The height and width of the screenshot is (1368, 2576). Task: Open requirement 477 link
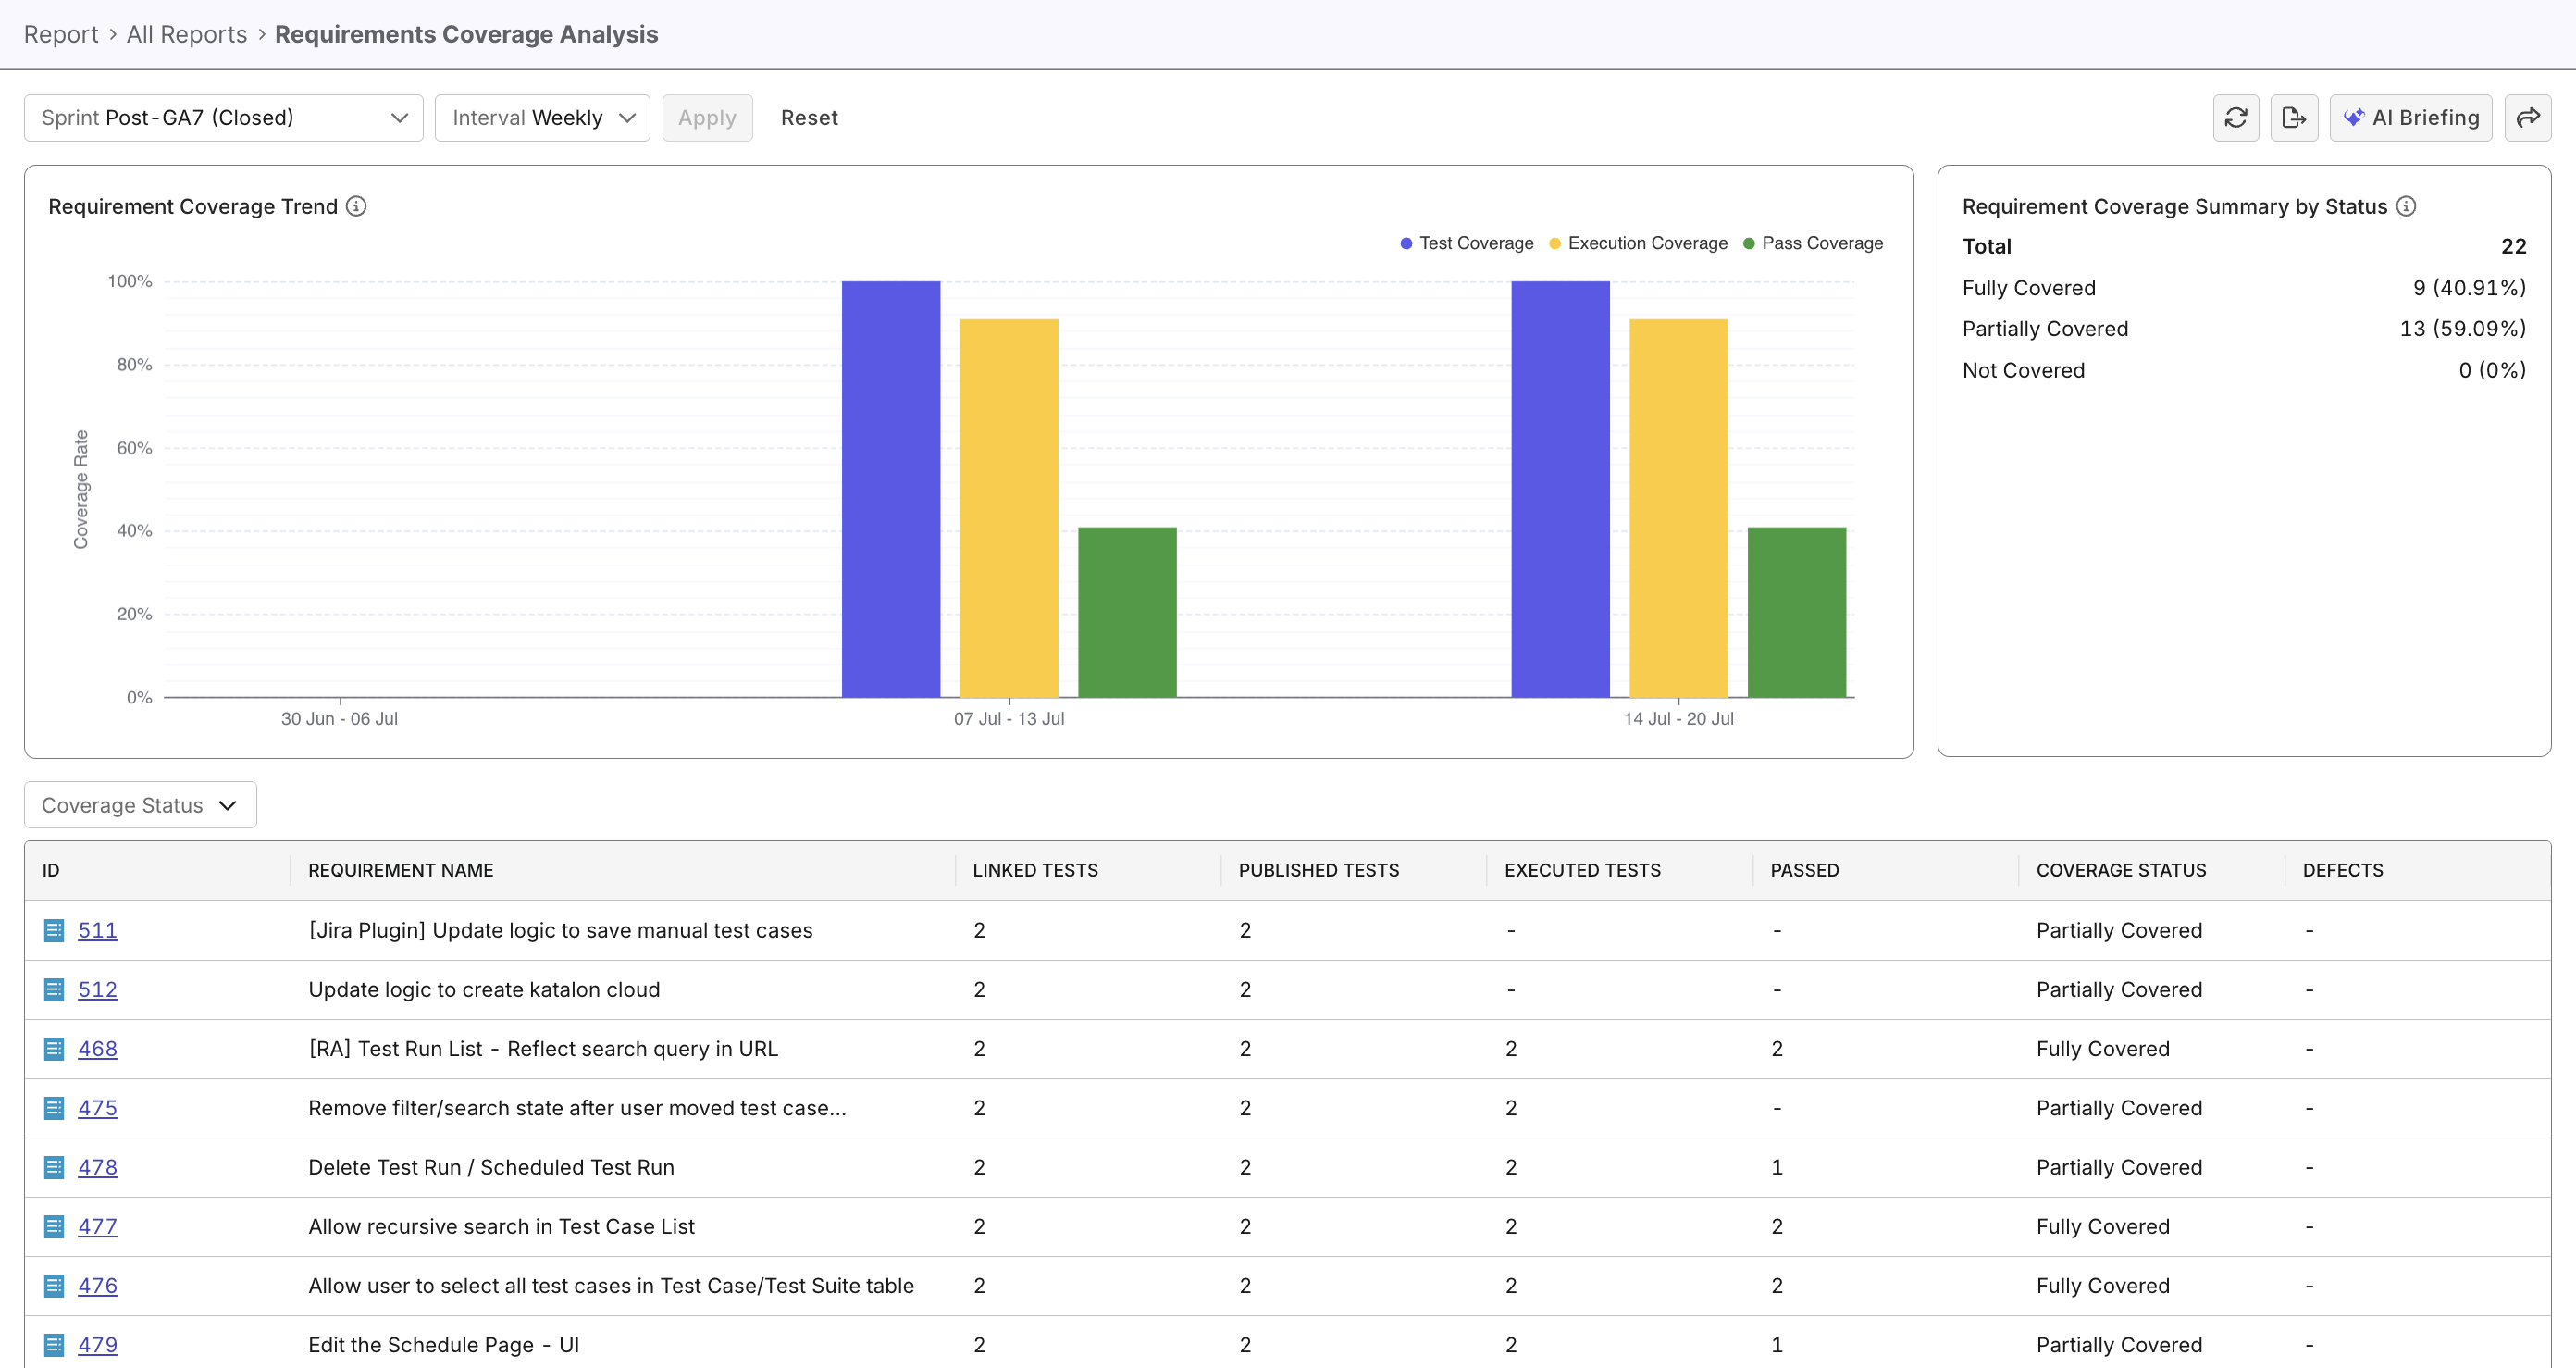coord(97,1226)
